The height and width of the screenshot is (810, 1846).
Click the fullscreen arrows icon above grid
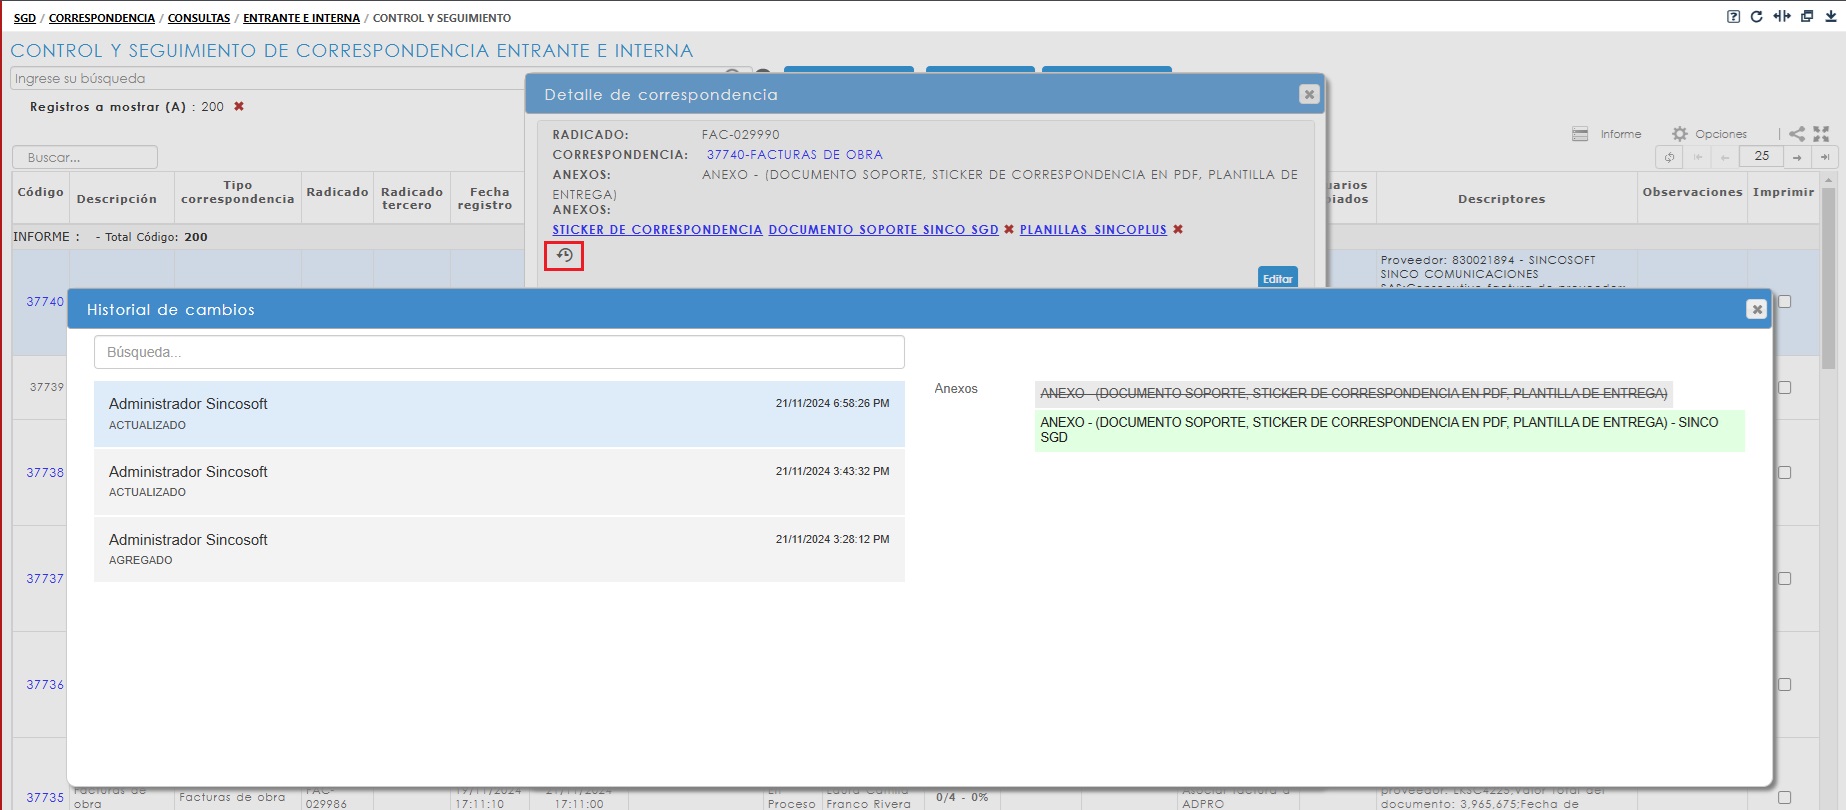pyautogui.click(x=1821, y=134)
